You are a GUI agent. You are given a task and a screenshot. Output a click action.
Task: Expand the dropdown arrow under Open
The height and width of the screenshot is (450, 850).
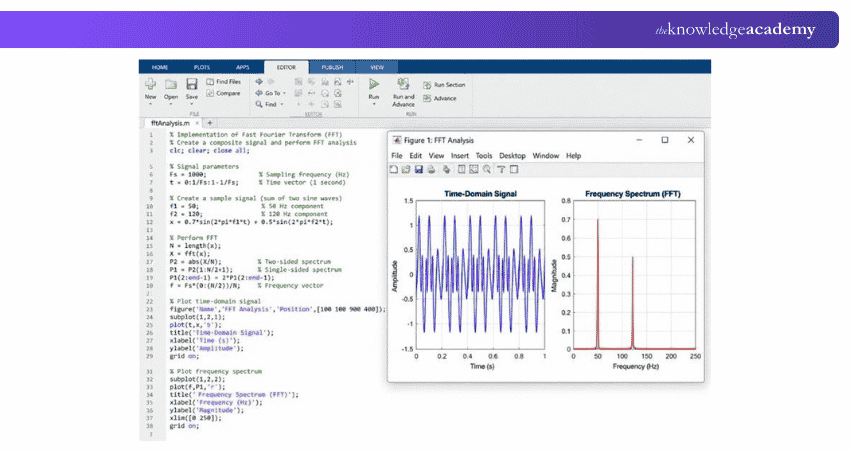(171, 104)
